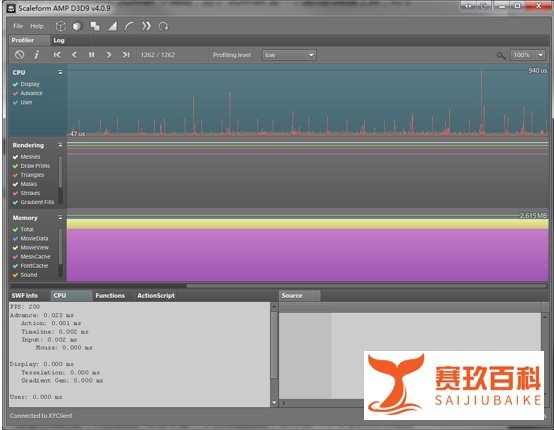Step back one frame
Viewport: 554px width, 430px height.
pos(74,55)
